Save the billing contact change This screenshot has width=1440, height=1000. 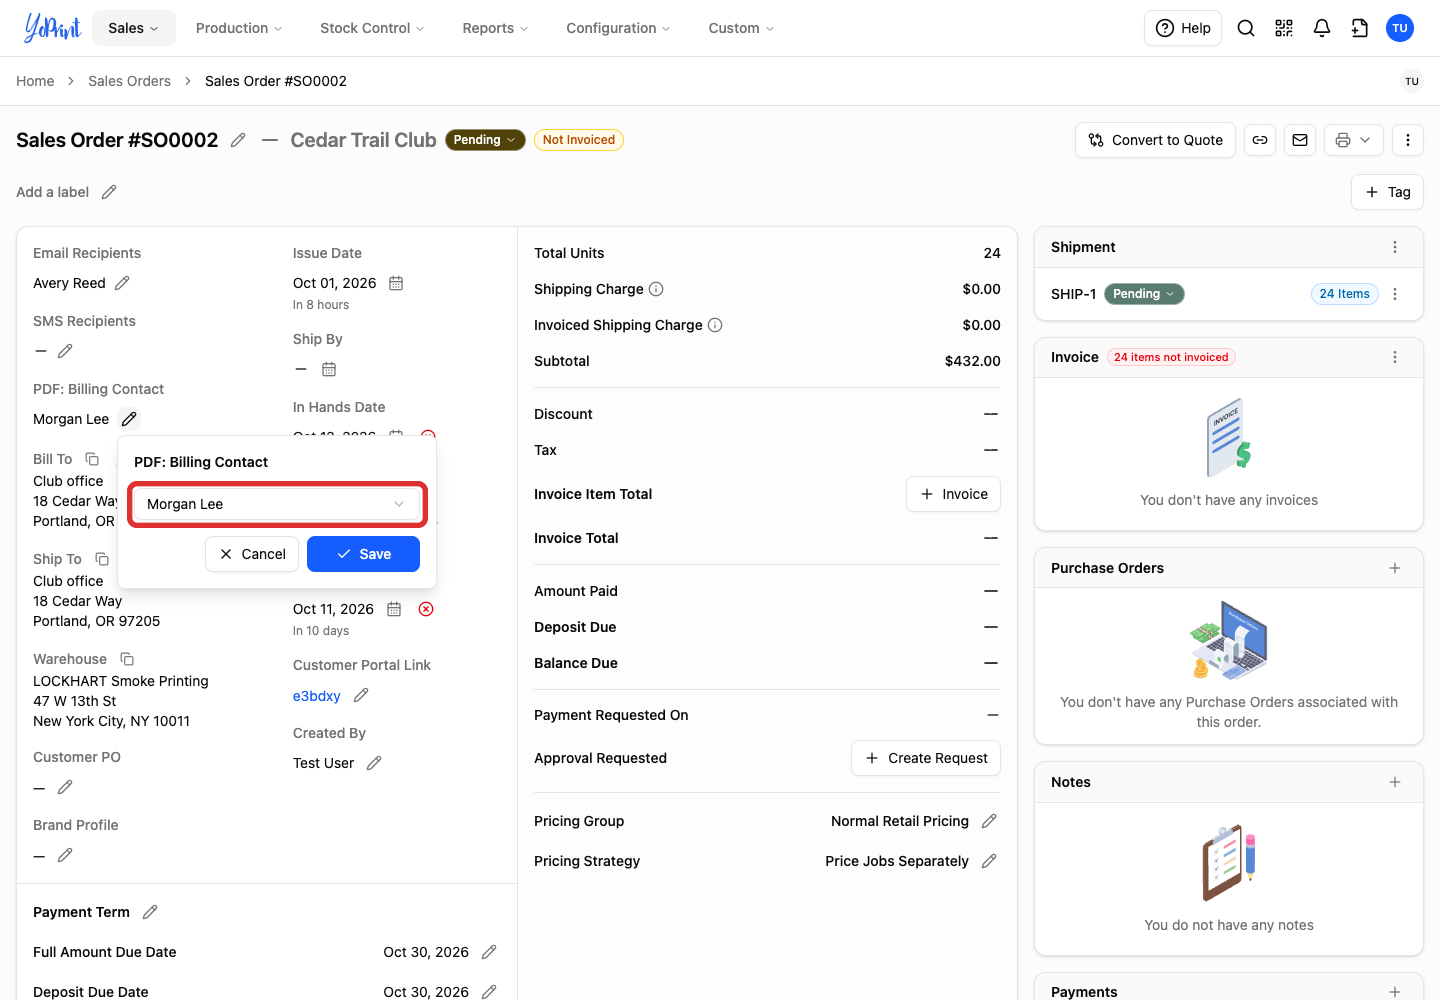[363, 554]
